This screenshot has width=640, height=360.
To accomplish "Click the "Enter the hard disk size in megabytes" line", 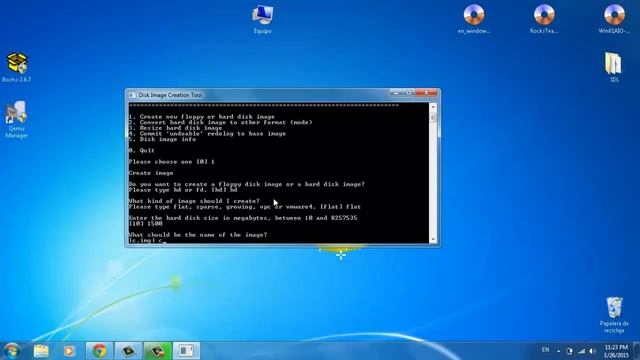I will 243,218.
